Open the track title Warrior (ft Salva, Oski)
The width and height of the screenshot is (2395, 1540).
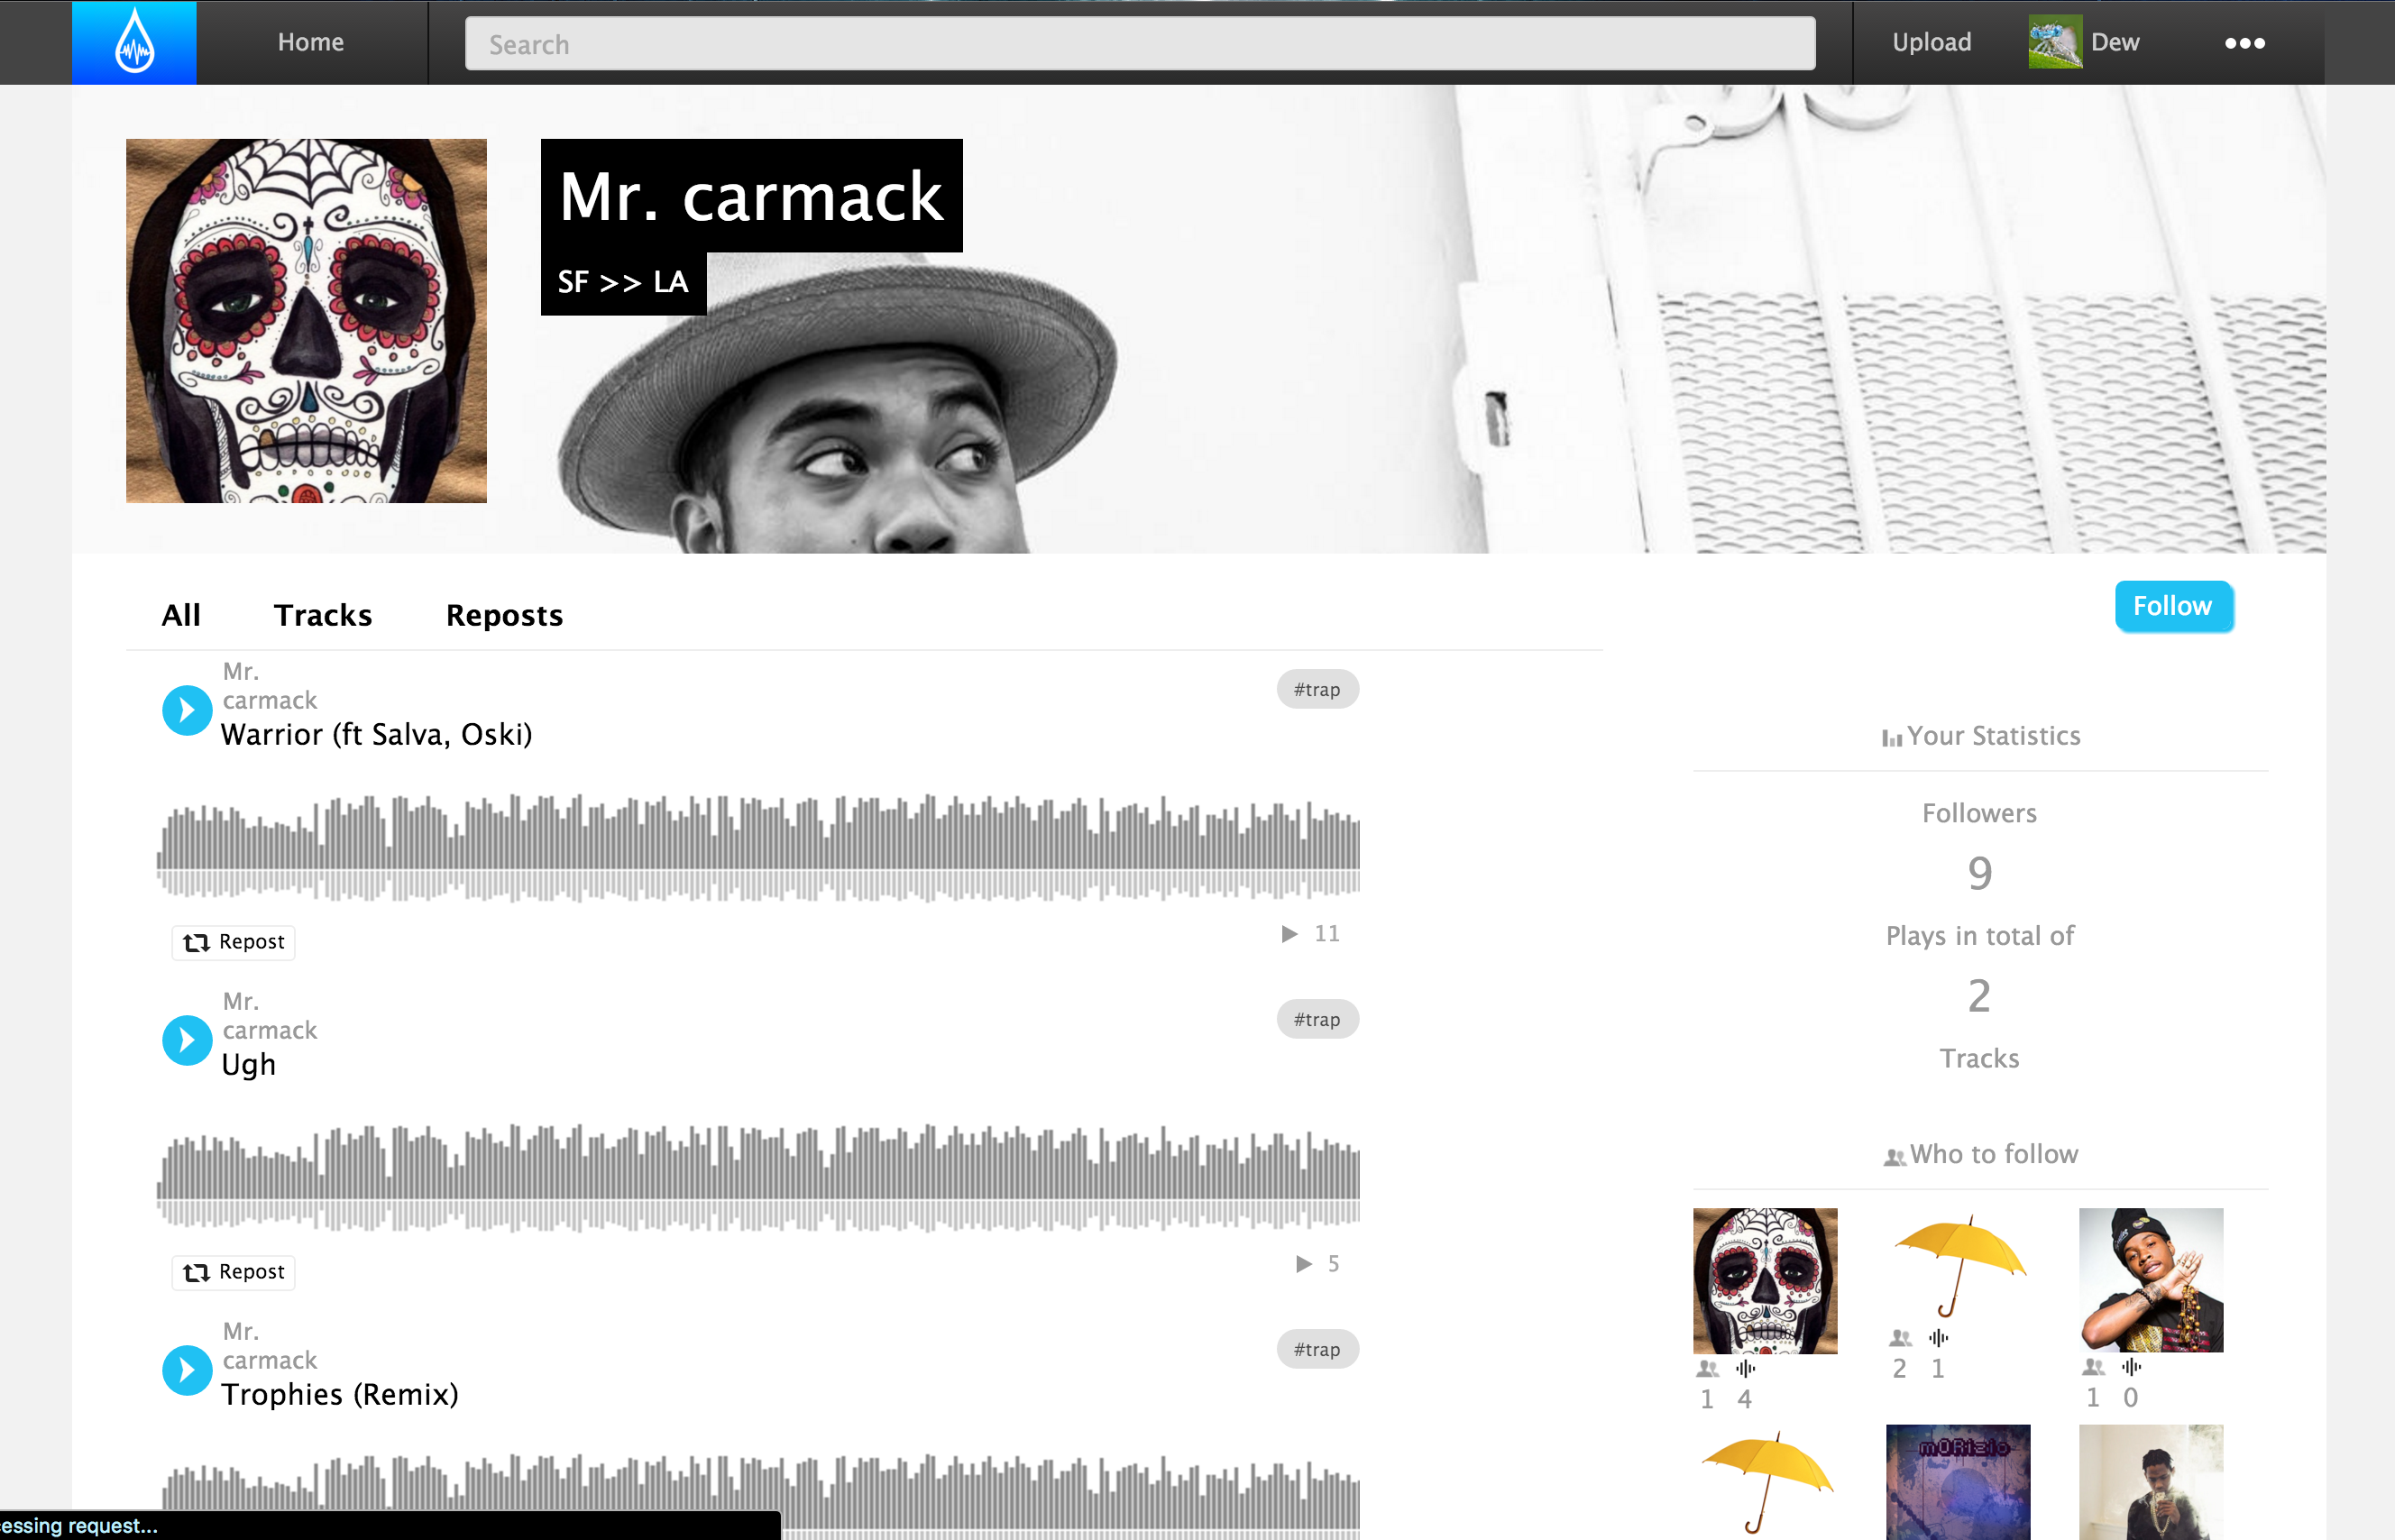(376, 735)
